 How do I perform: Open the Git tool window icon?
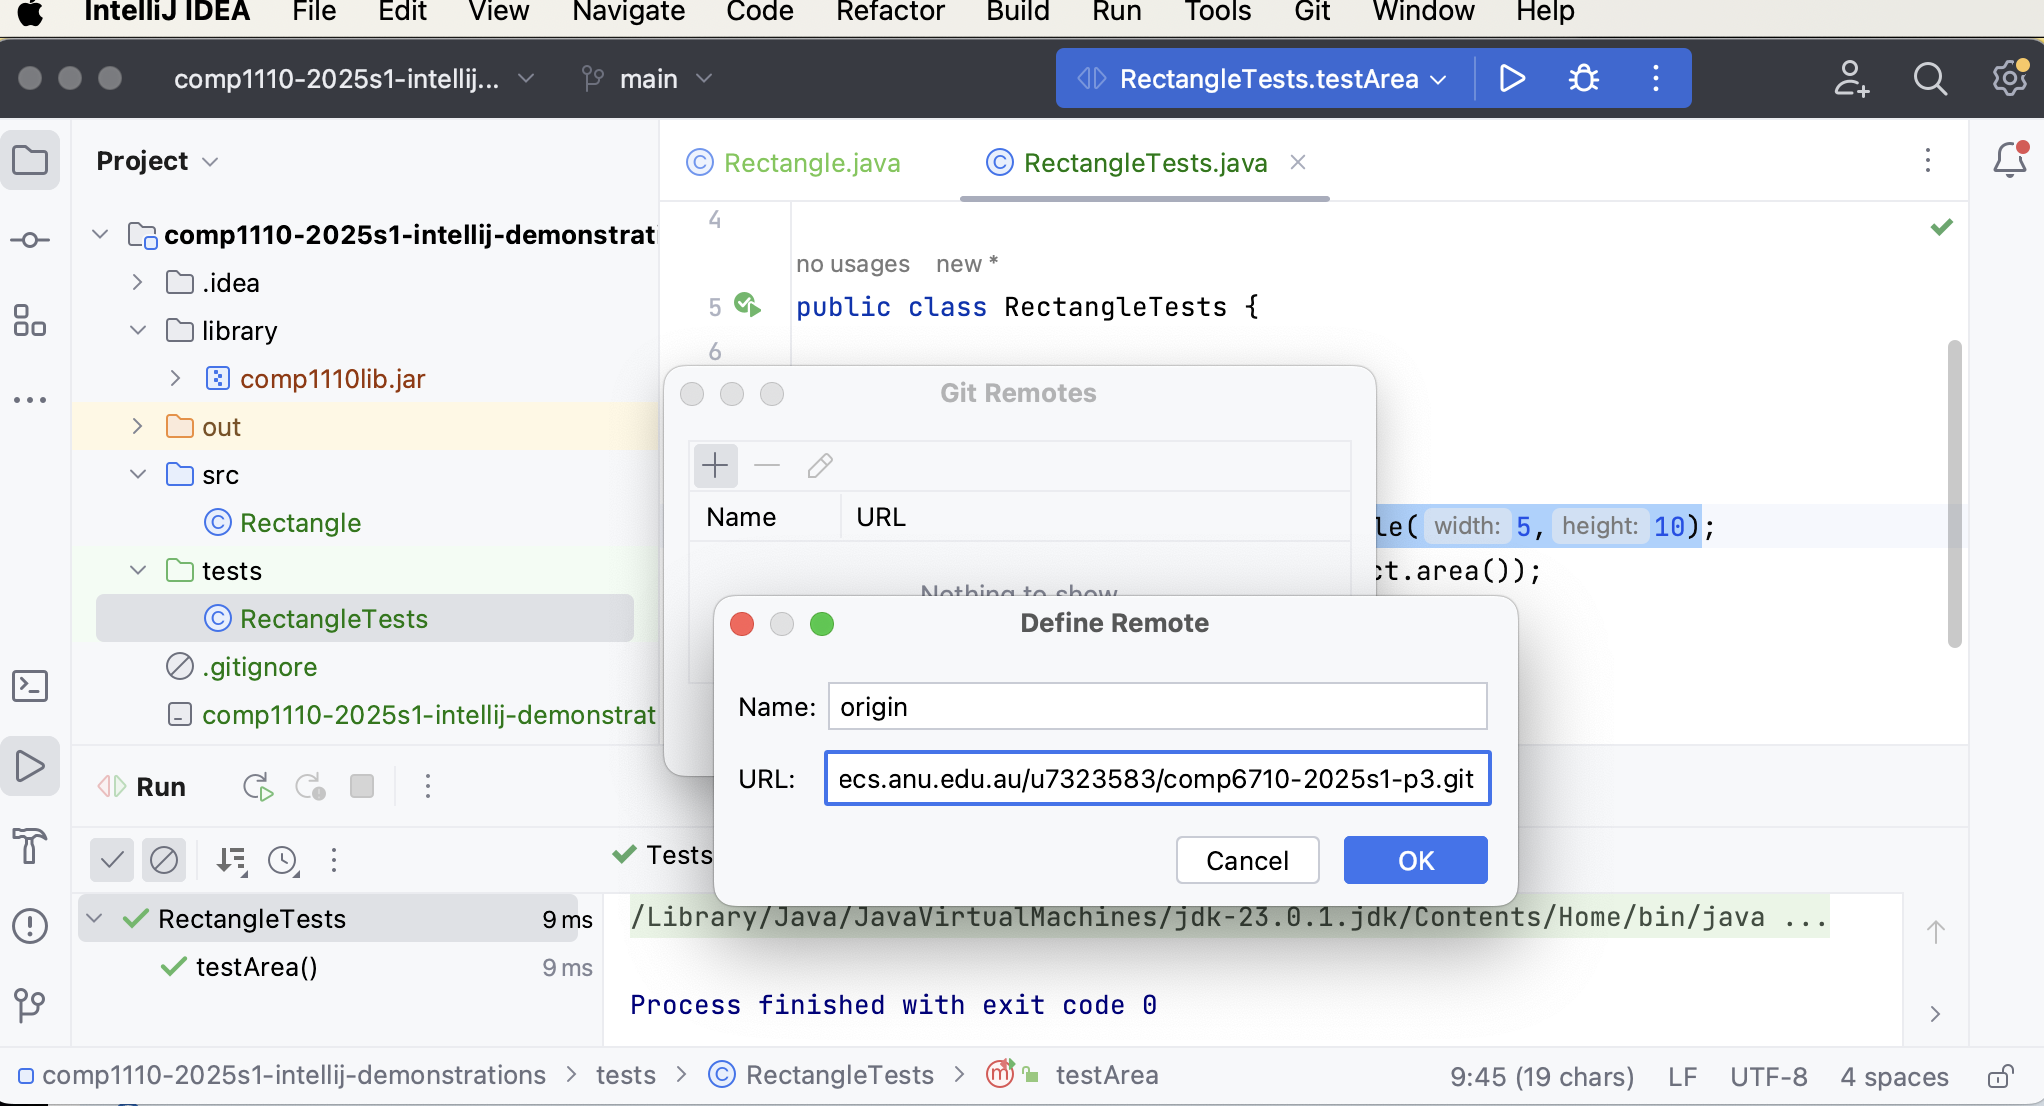pos(30,1007)
